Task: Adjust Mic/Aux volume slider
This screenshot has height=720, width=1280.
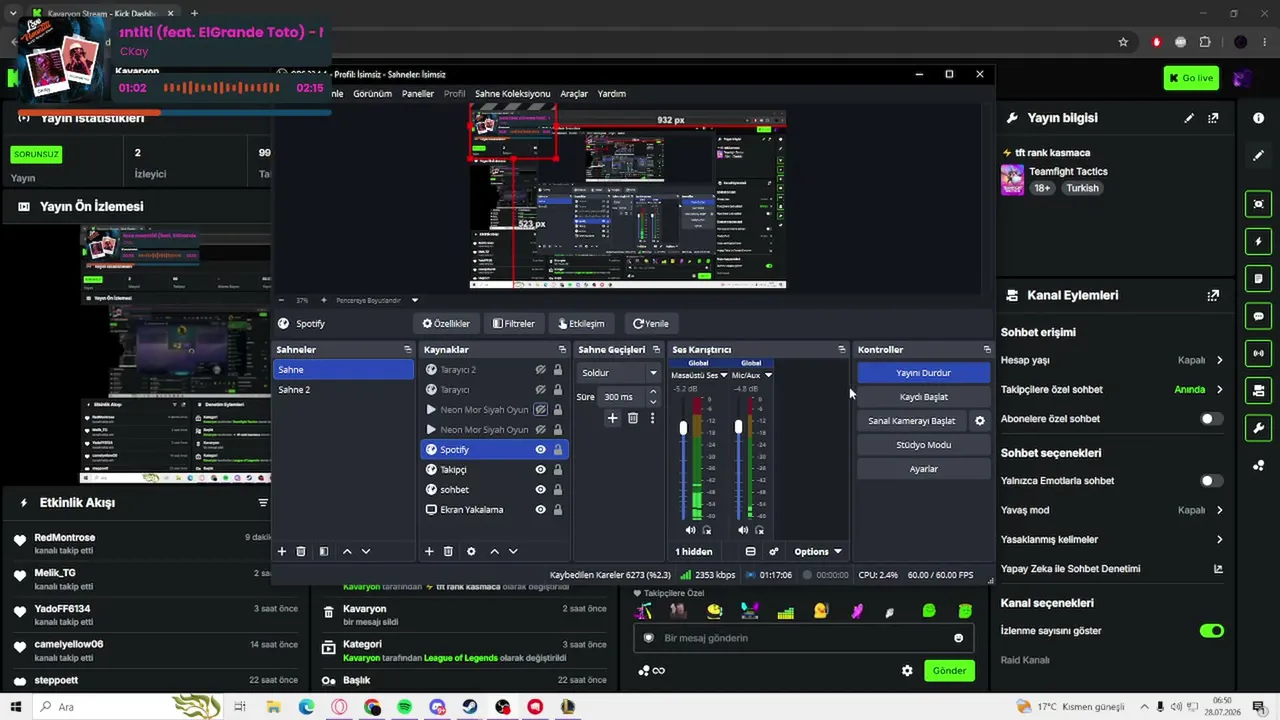Action: point(738,428)
